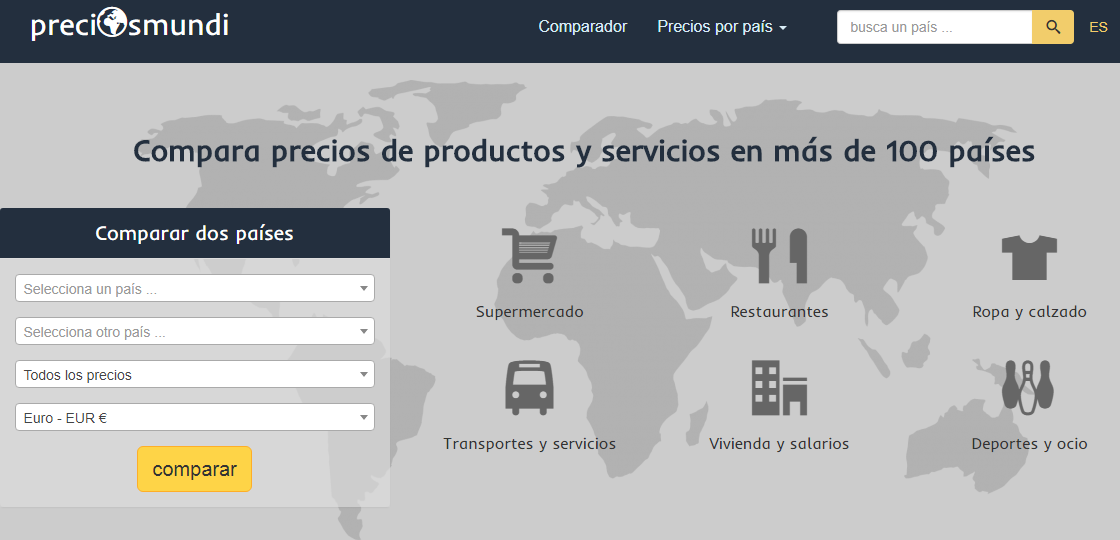Open the Comparador menu item
The width and height of the screenshot is (1120, 540).
[582, 27]
